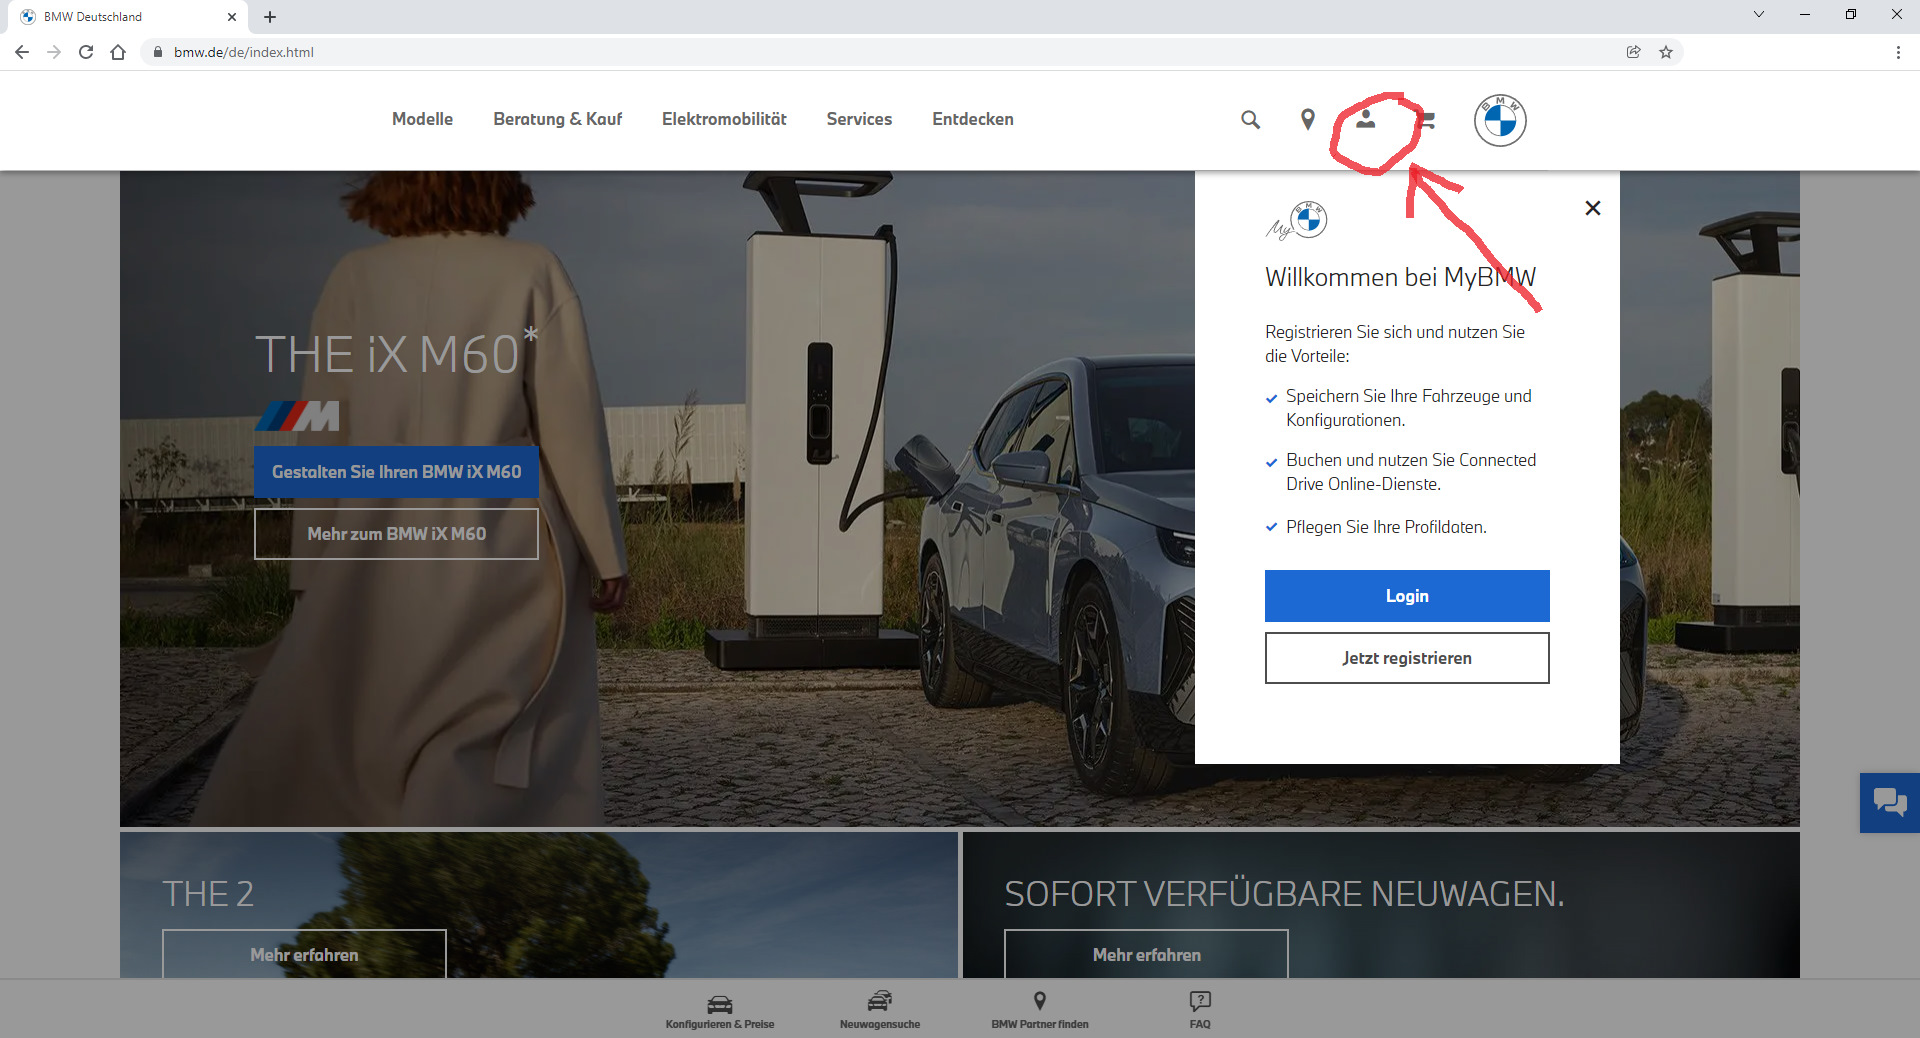Click the search magnifier icon in BMW header
The height and width of the screenshot is (1038, 1920).
click(1250, 120)
